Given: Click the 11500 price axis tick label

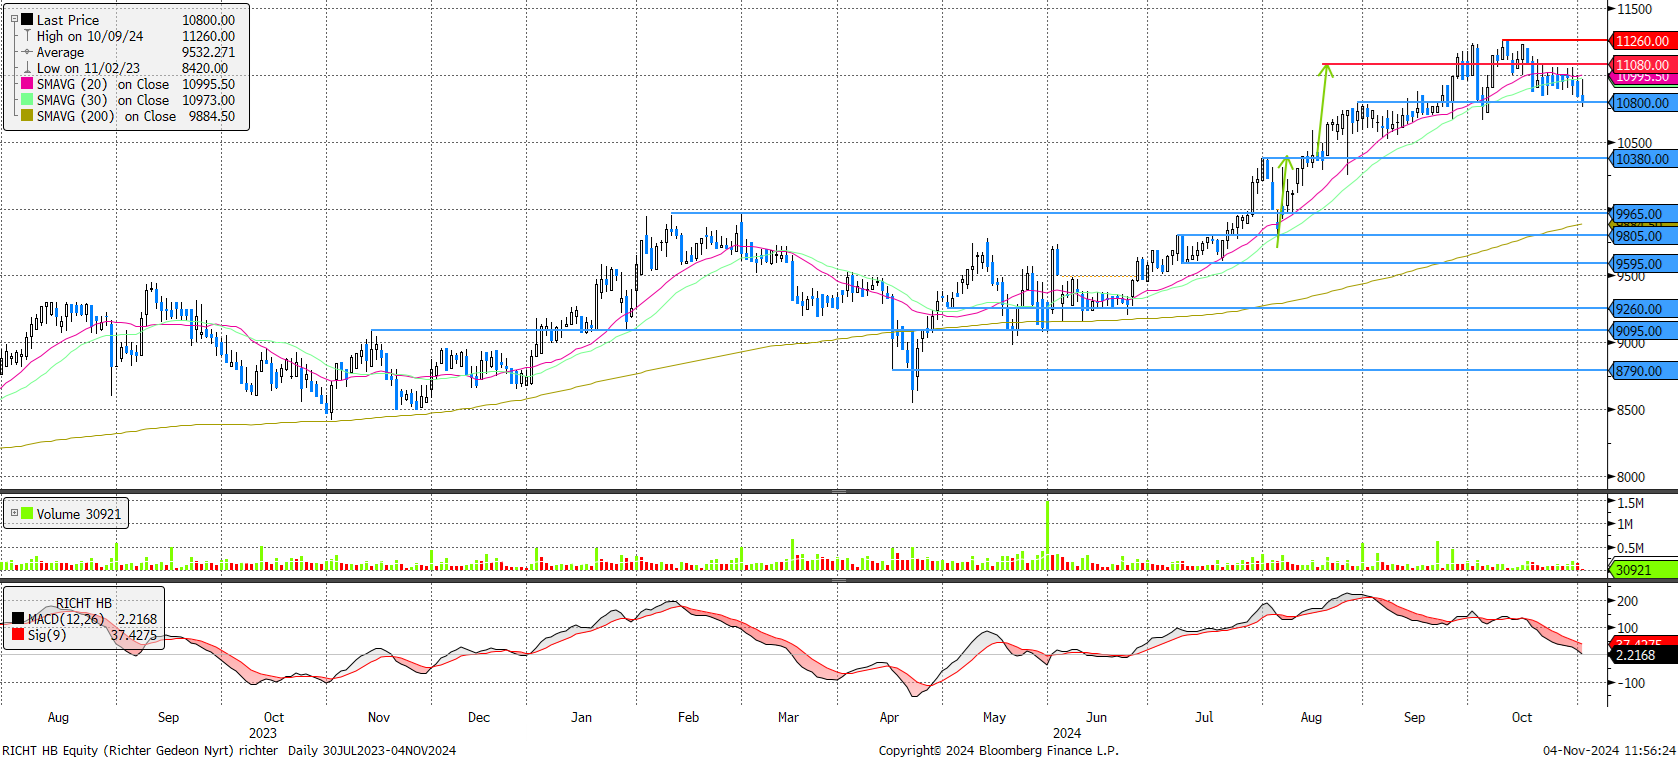Looking at the screenshot, I should tap(1635, 9).
